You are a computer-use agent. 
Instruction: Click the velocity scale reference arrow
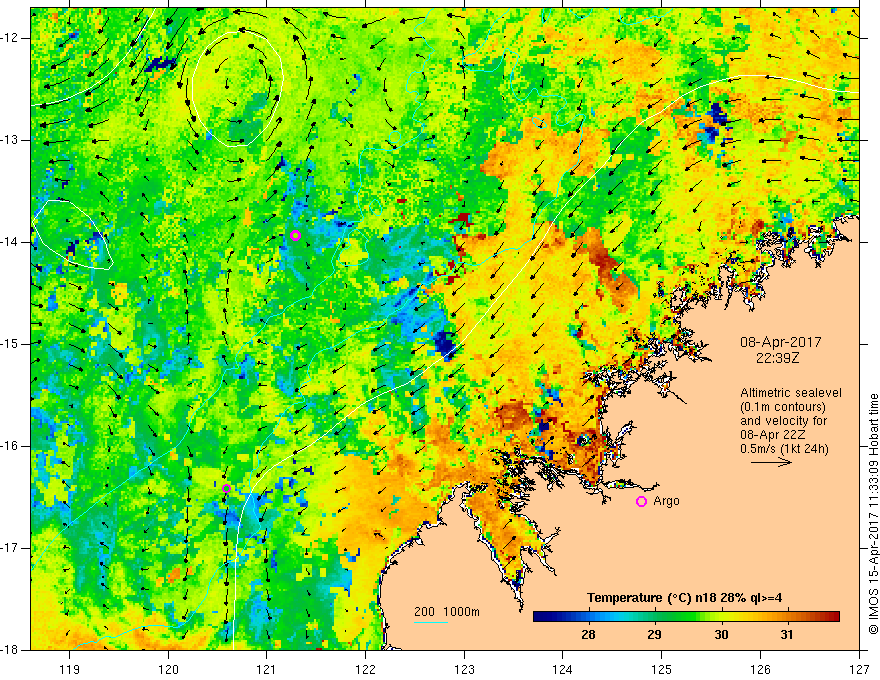pyautogui.click(x=771, y=463)
